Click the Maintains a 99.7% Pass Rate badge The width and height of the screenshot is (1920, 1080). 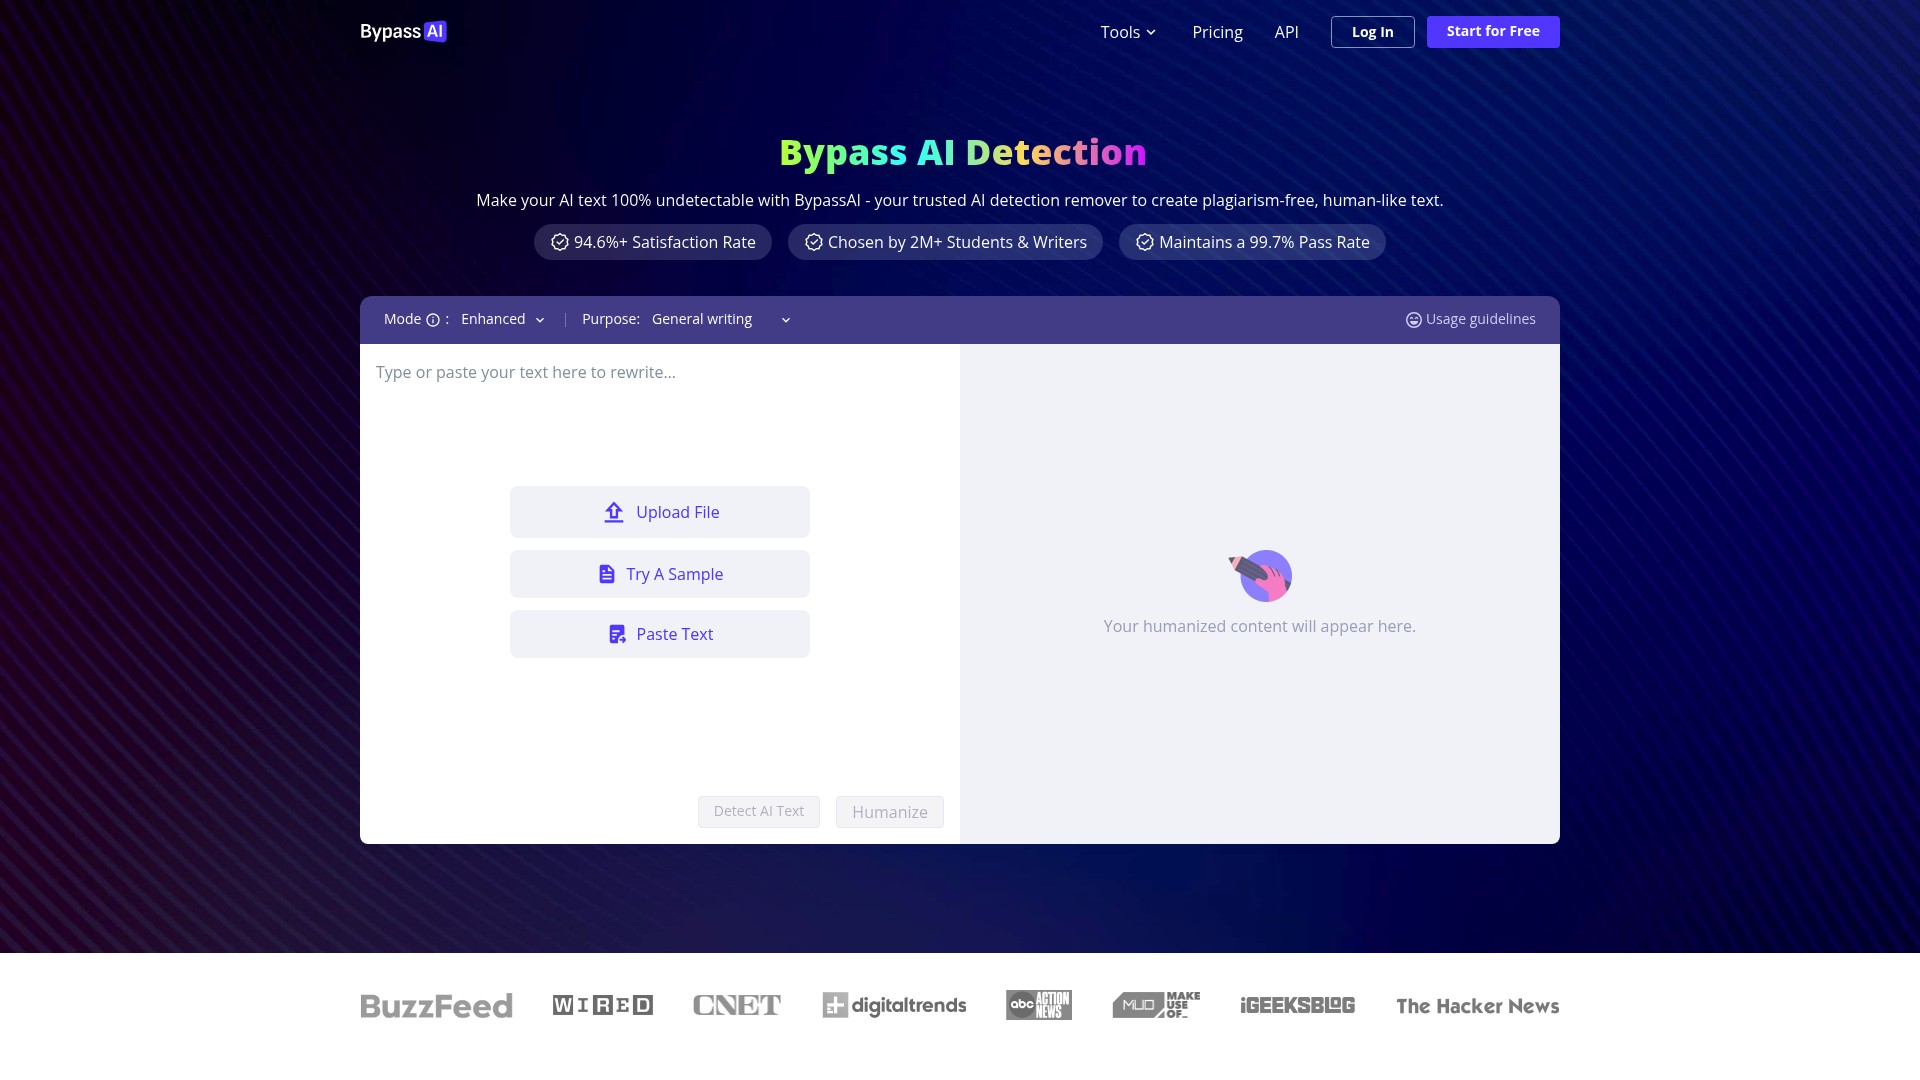point(1252,242)
